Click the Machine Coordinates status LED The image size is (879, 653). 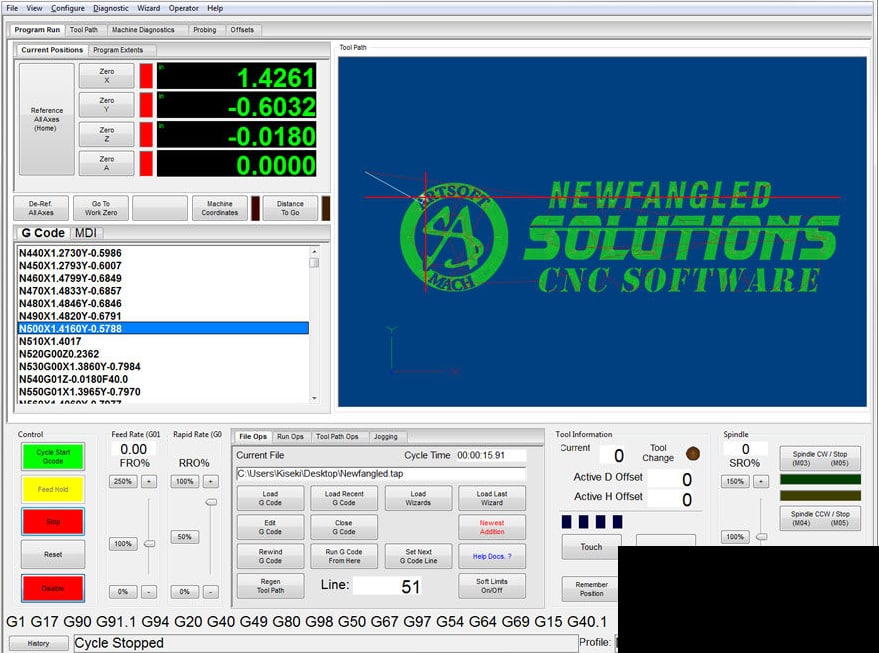click(x=256, y=208)
